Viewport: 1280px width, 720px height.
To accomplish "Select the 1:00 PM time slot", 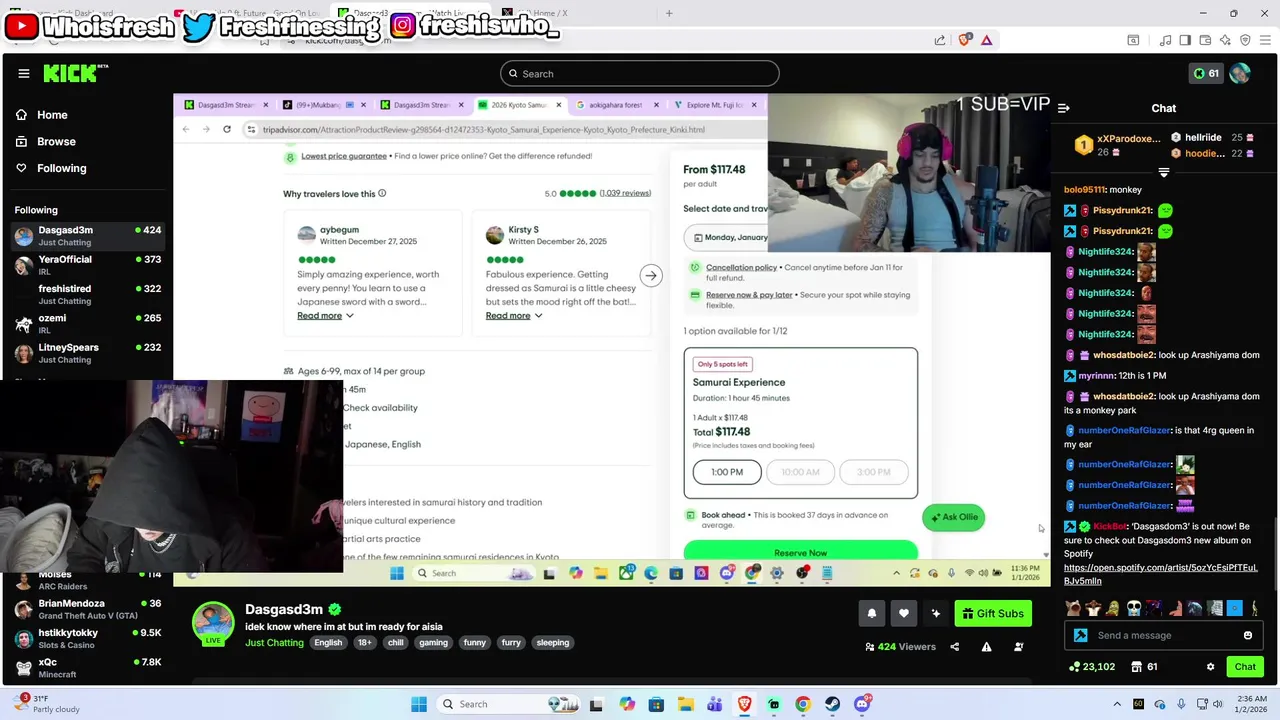I will coord(727,472).
